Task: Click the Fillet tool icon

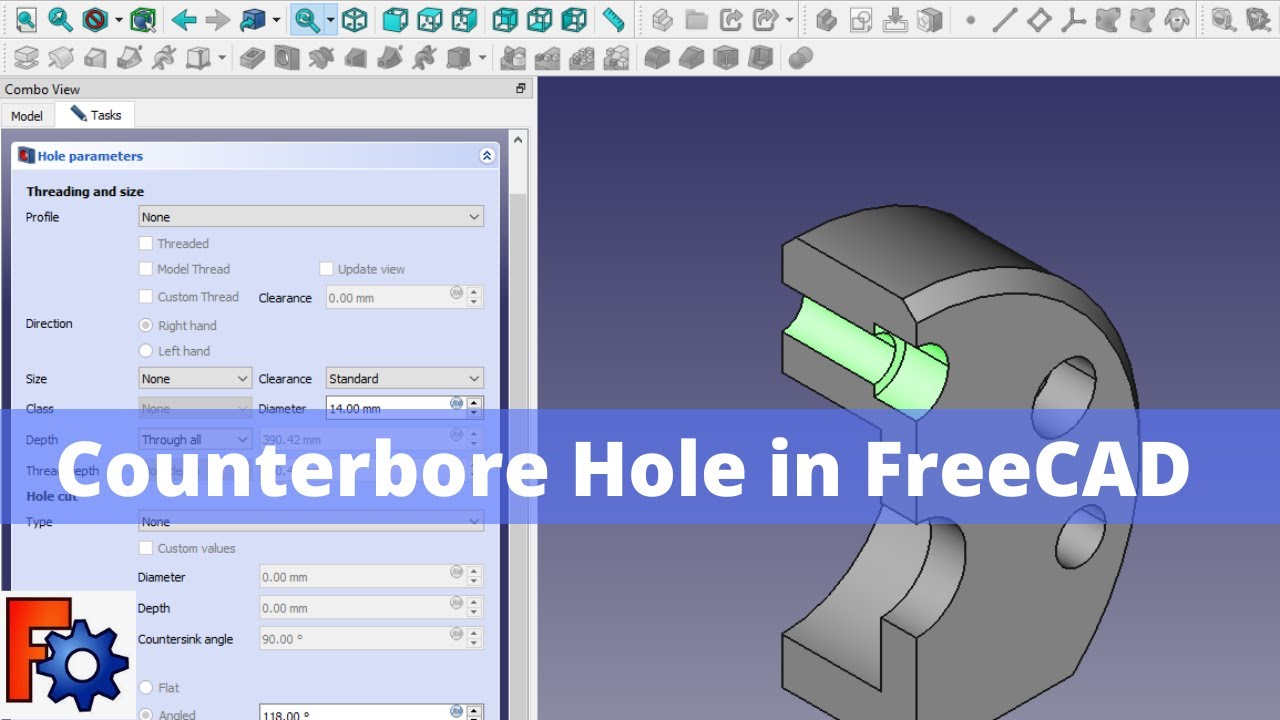Action: (x=657, y=58)
